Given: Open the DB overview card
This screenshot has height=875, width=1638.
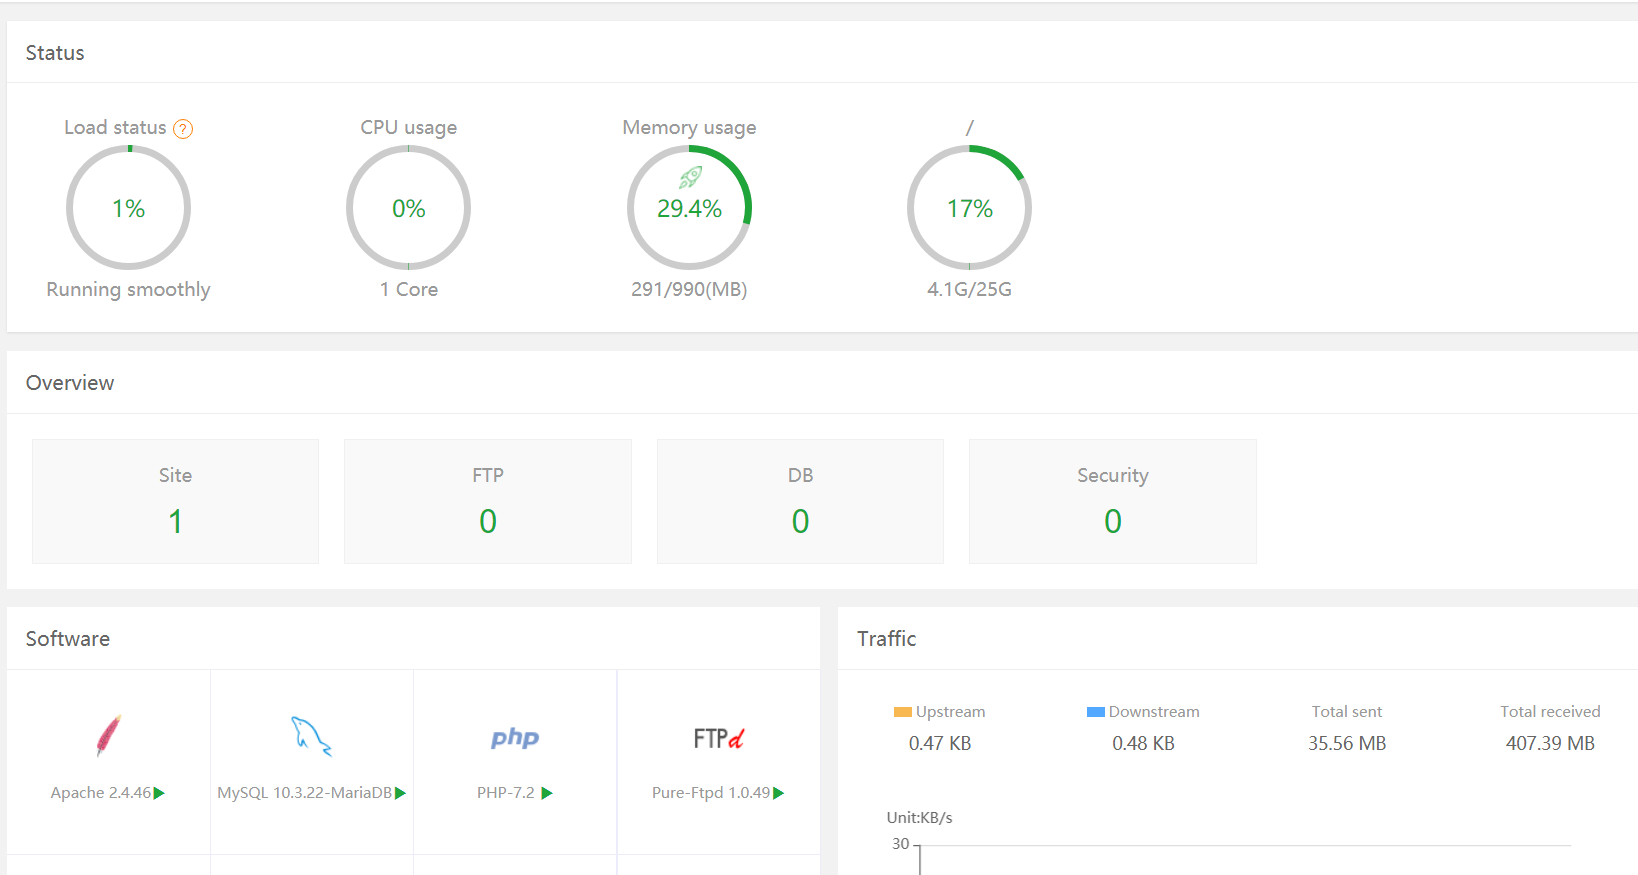Looking at the screenshot, I should [x=800, y=501].
